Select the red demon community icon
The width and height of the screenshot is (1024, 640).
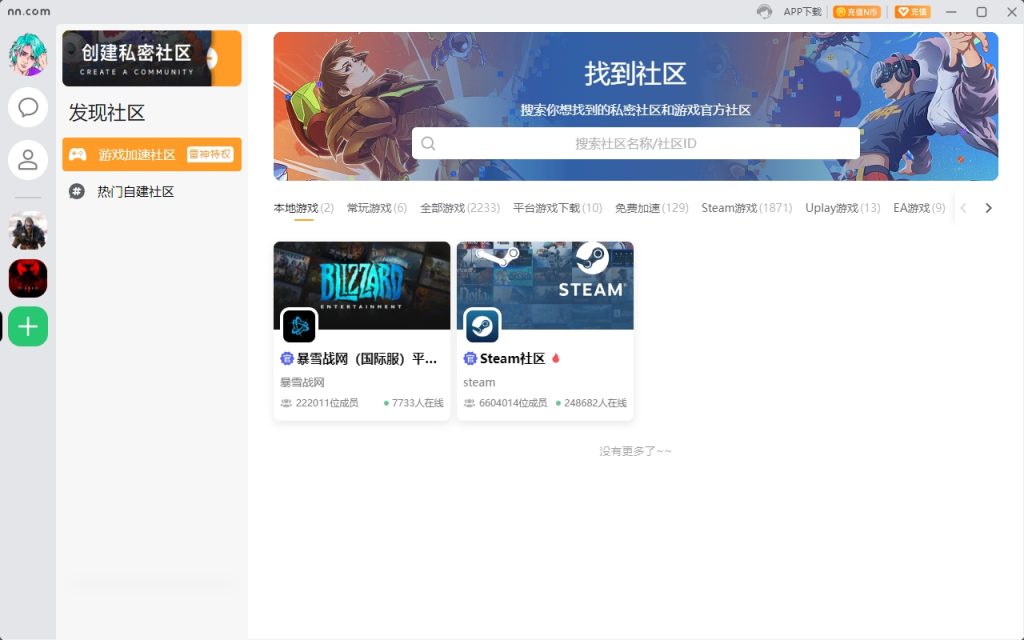tap(28, 278)
